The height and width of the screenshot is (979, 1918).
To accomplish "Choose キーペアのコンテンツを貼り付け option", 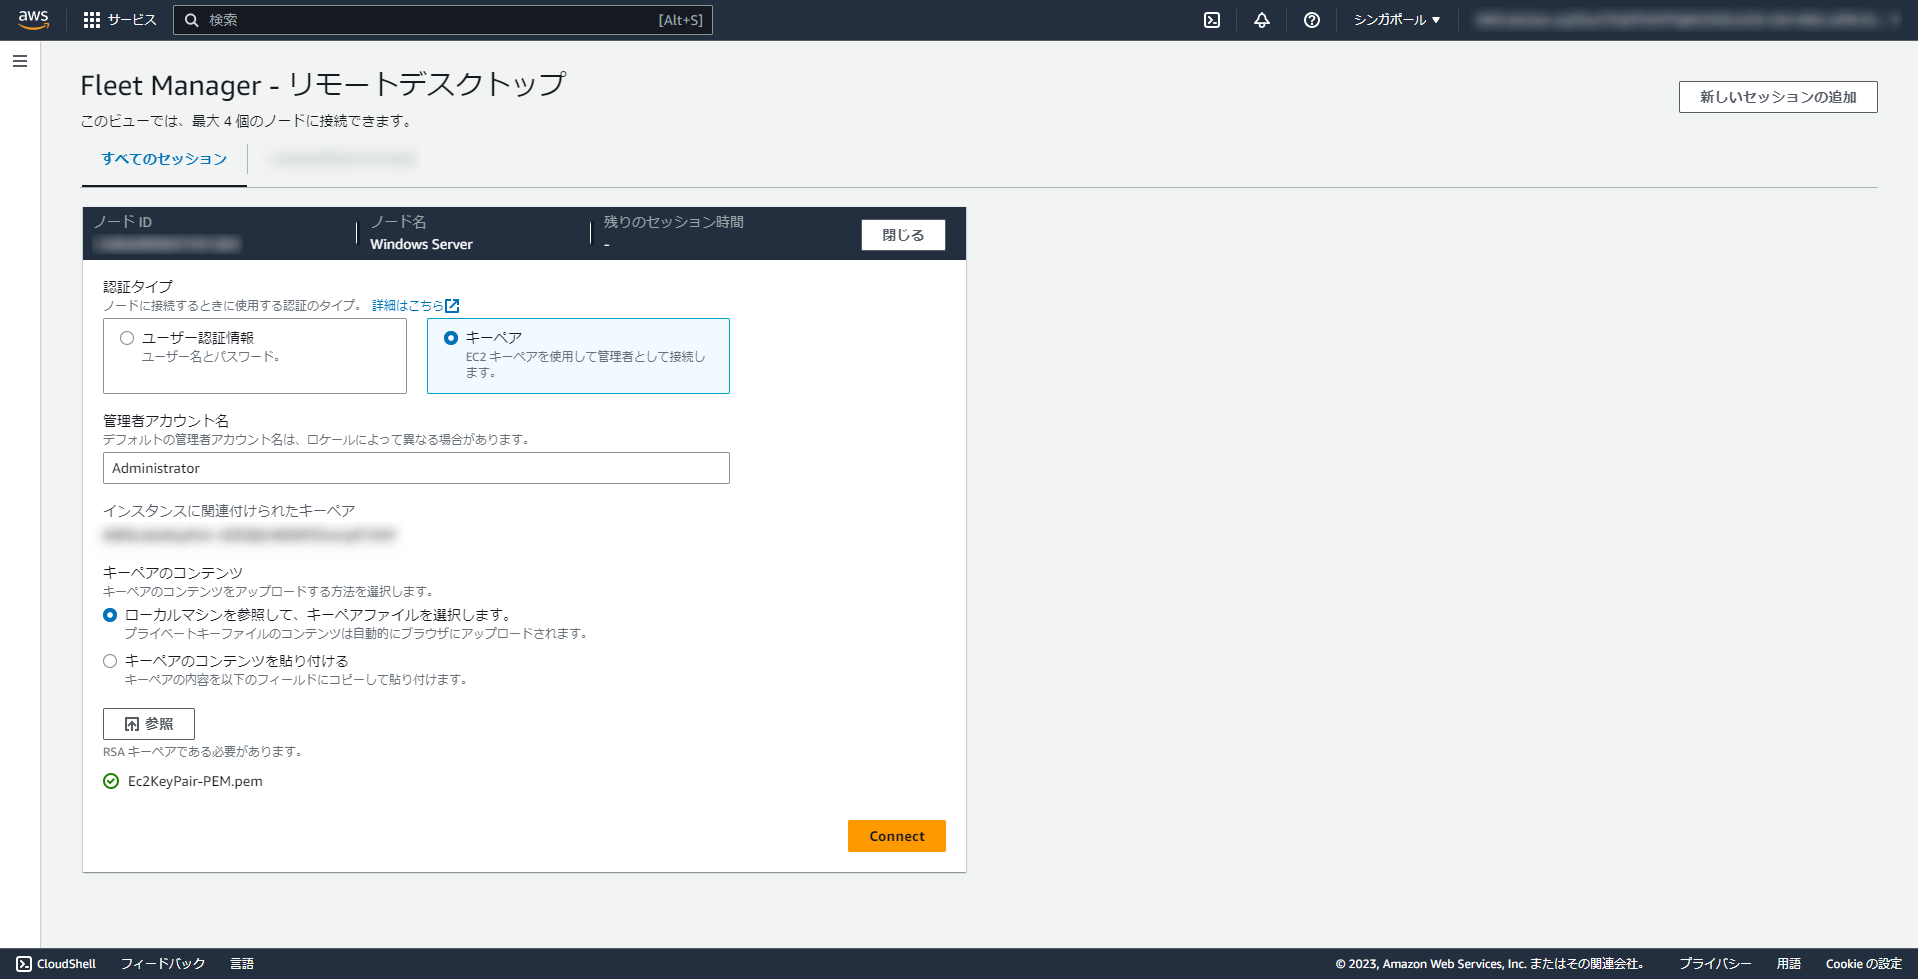I will point(109,660).
